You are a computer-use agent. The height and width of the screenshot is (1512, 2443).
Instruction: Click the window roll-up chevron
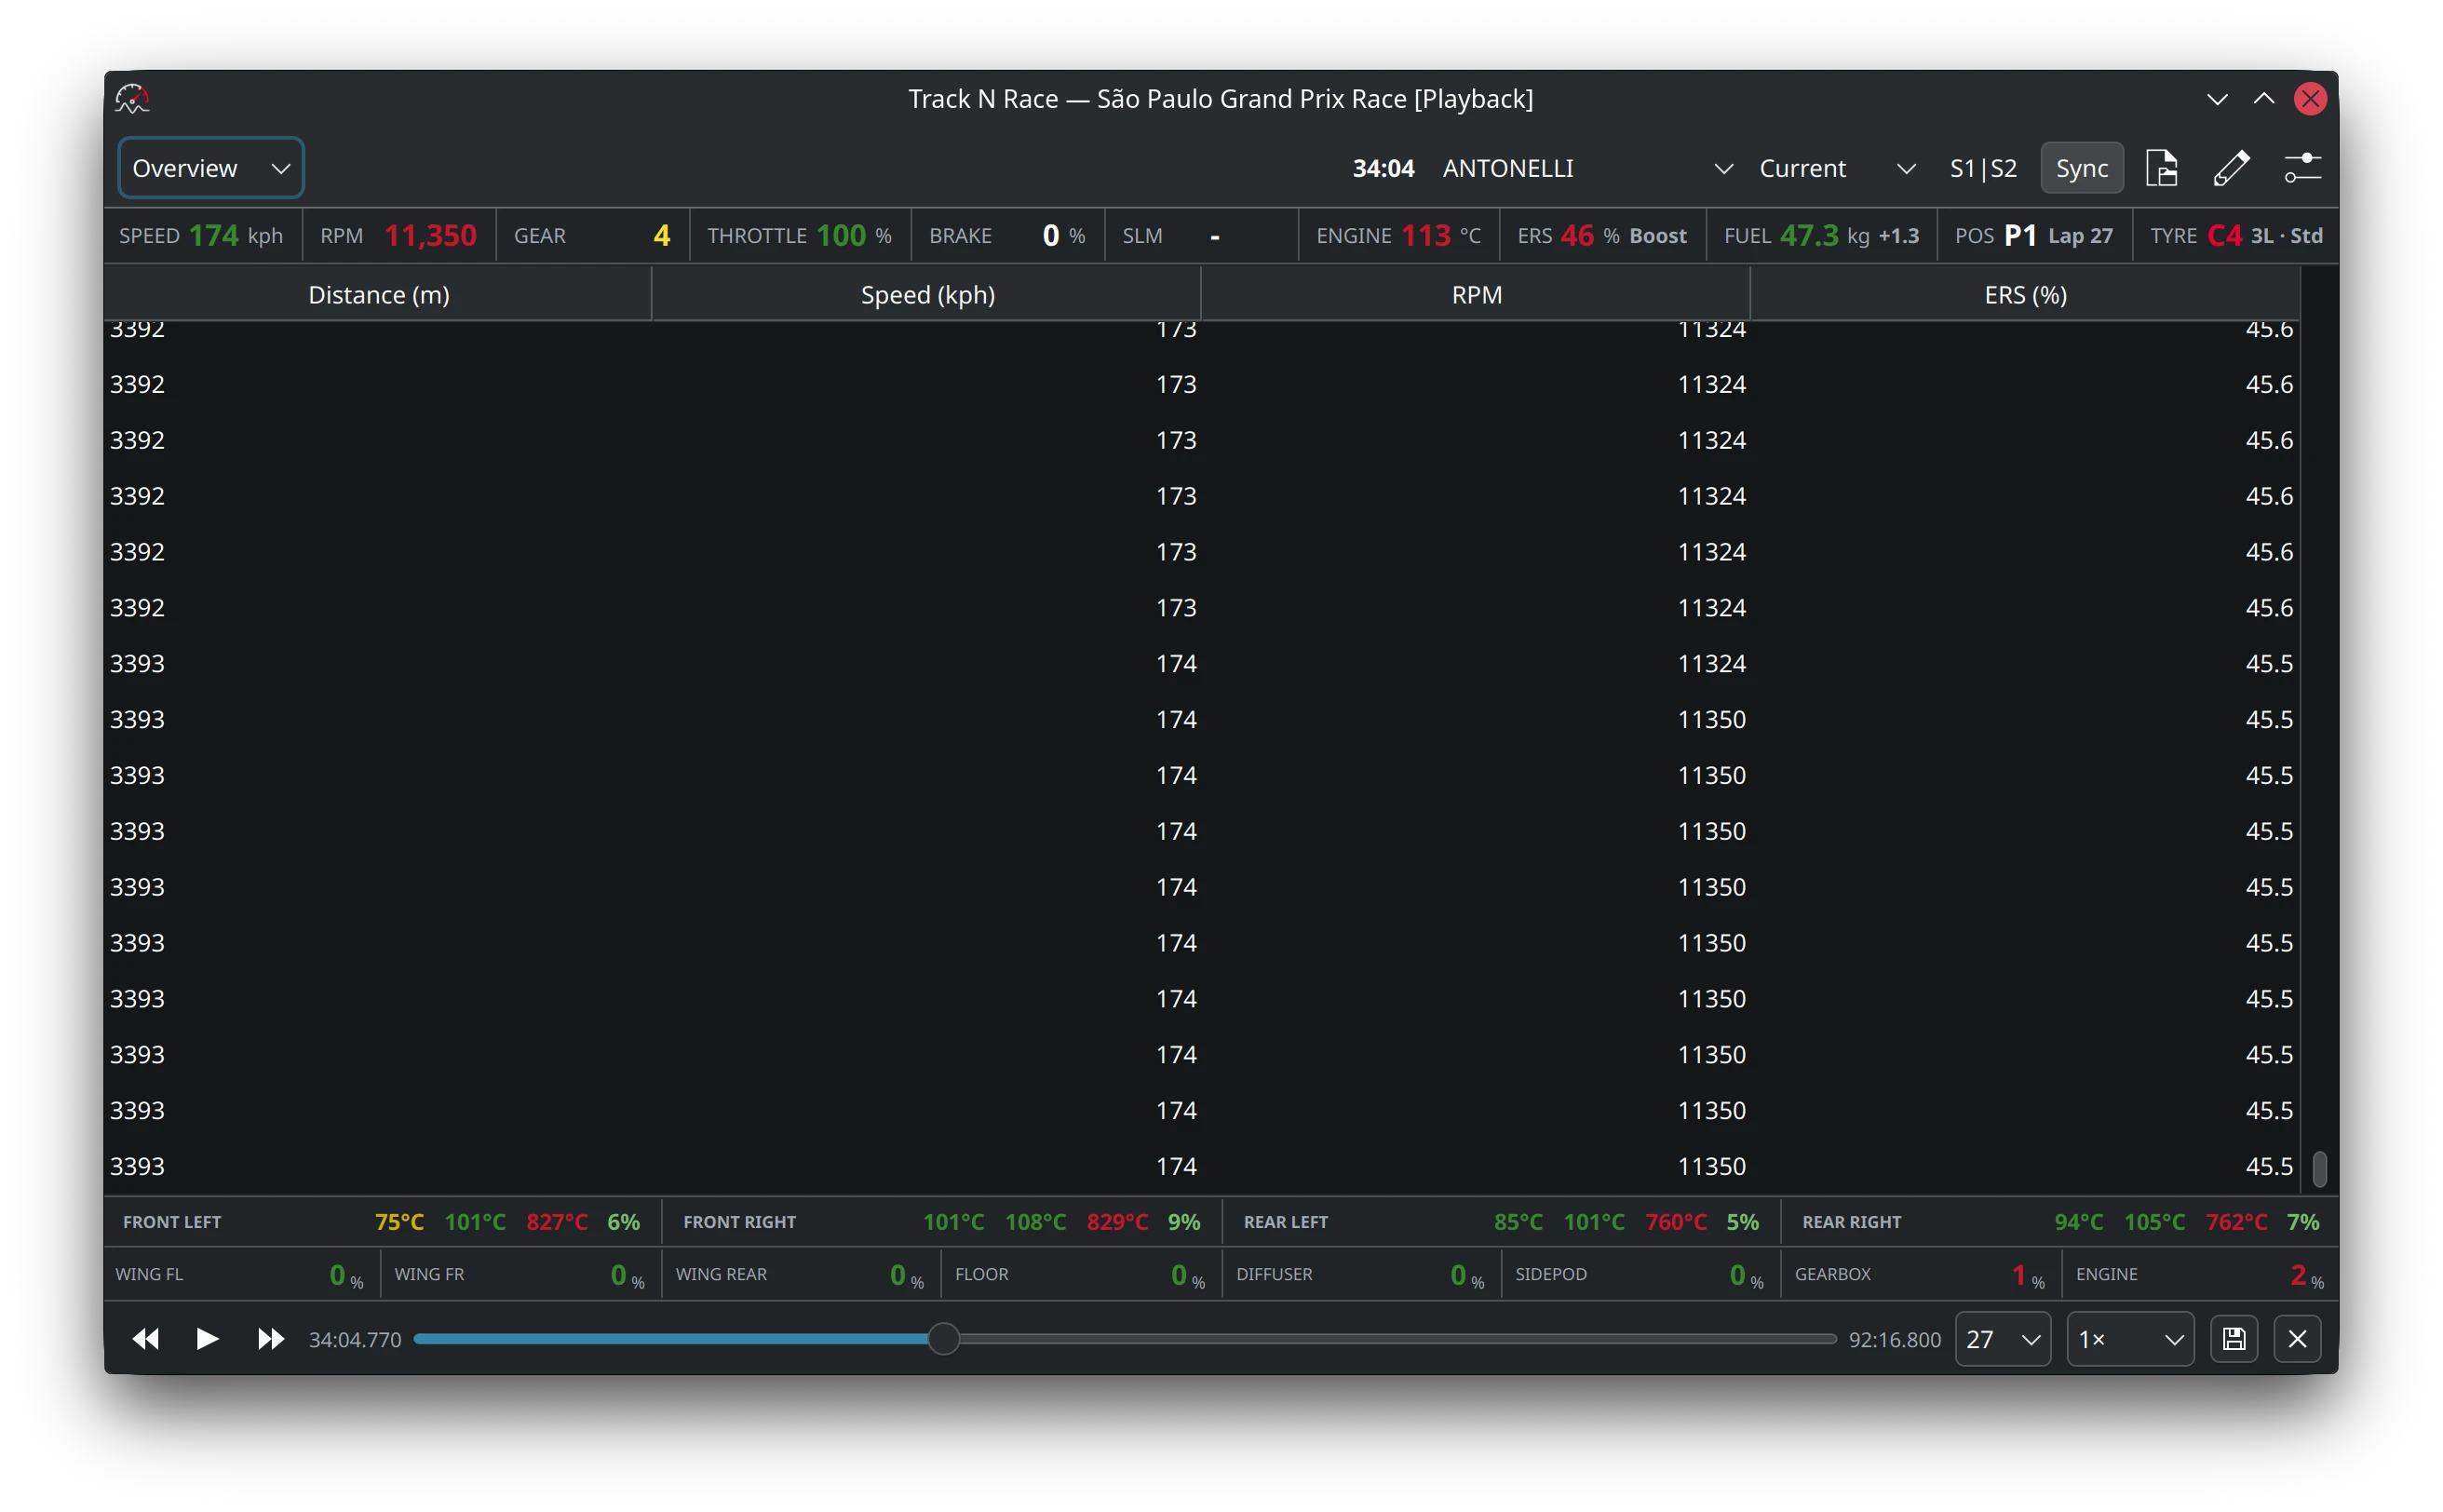coord(2263,98)
